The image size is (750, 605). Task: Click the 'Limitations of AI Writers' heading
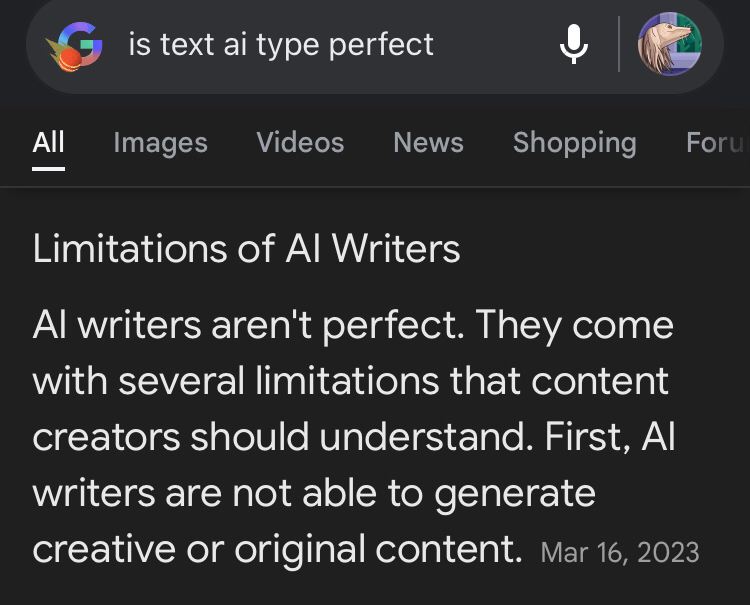click(x=246, y=249)
